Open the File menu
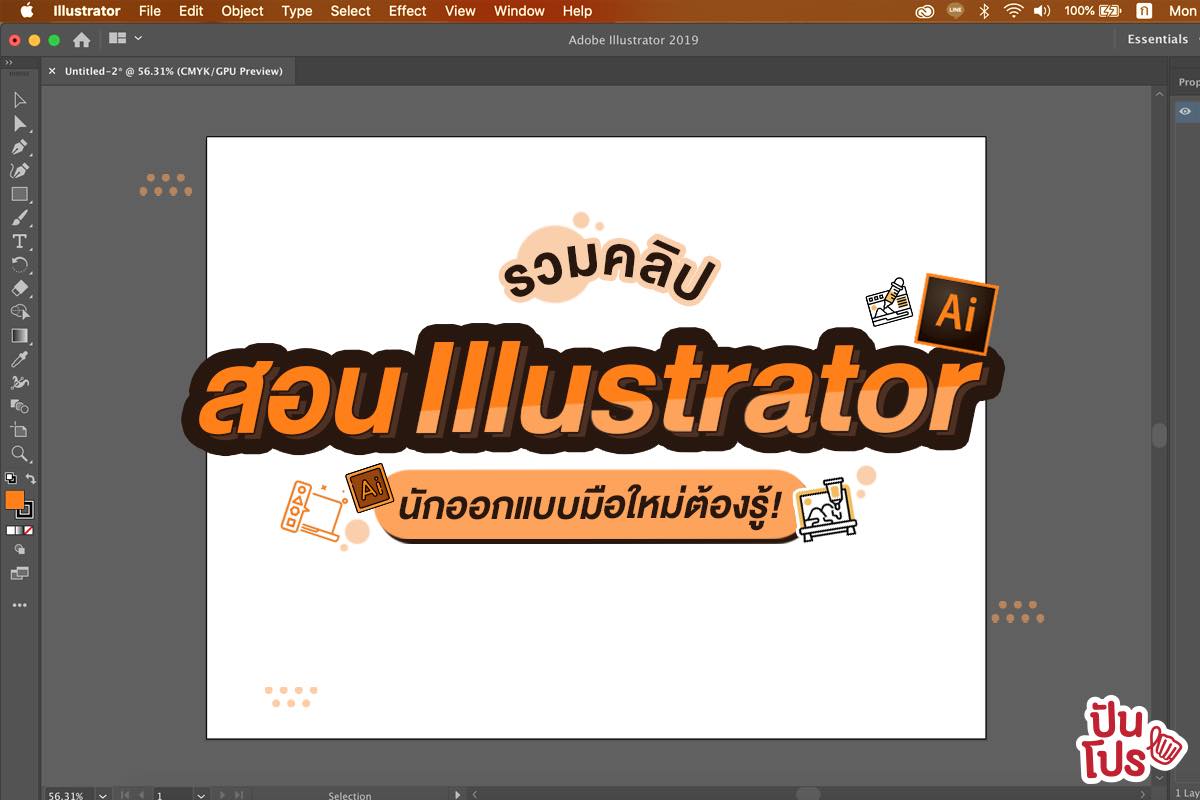 pyautogui.click(x=150, y=11)
